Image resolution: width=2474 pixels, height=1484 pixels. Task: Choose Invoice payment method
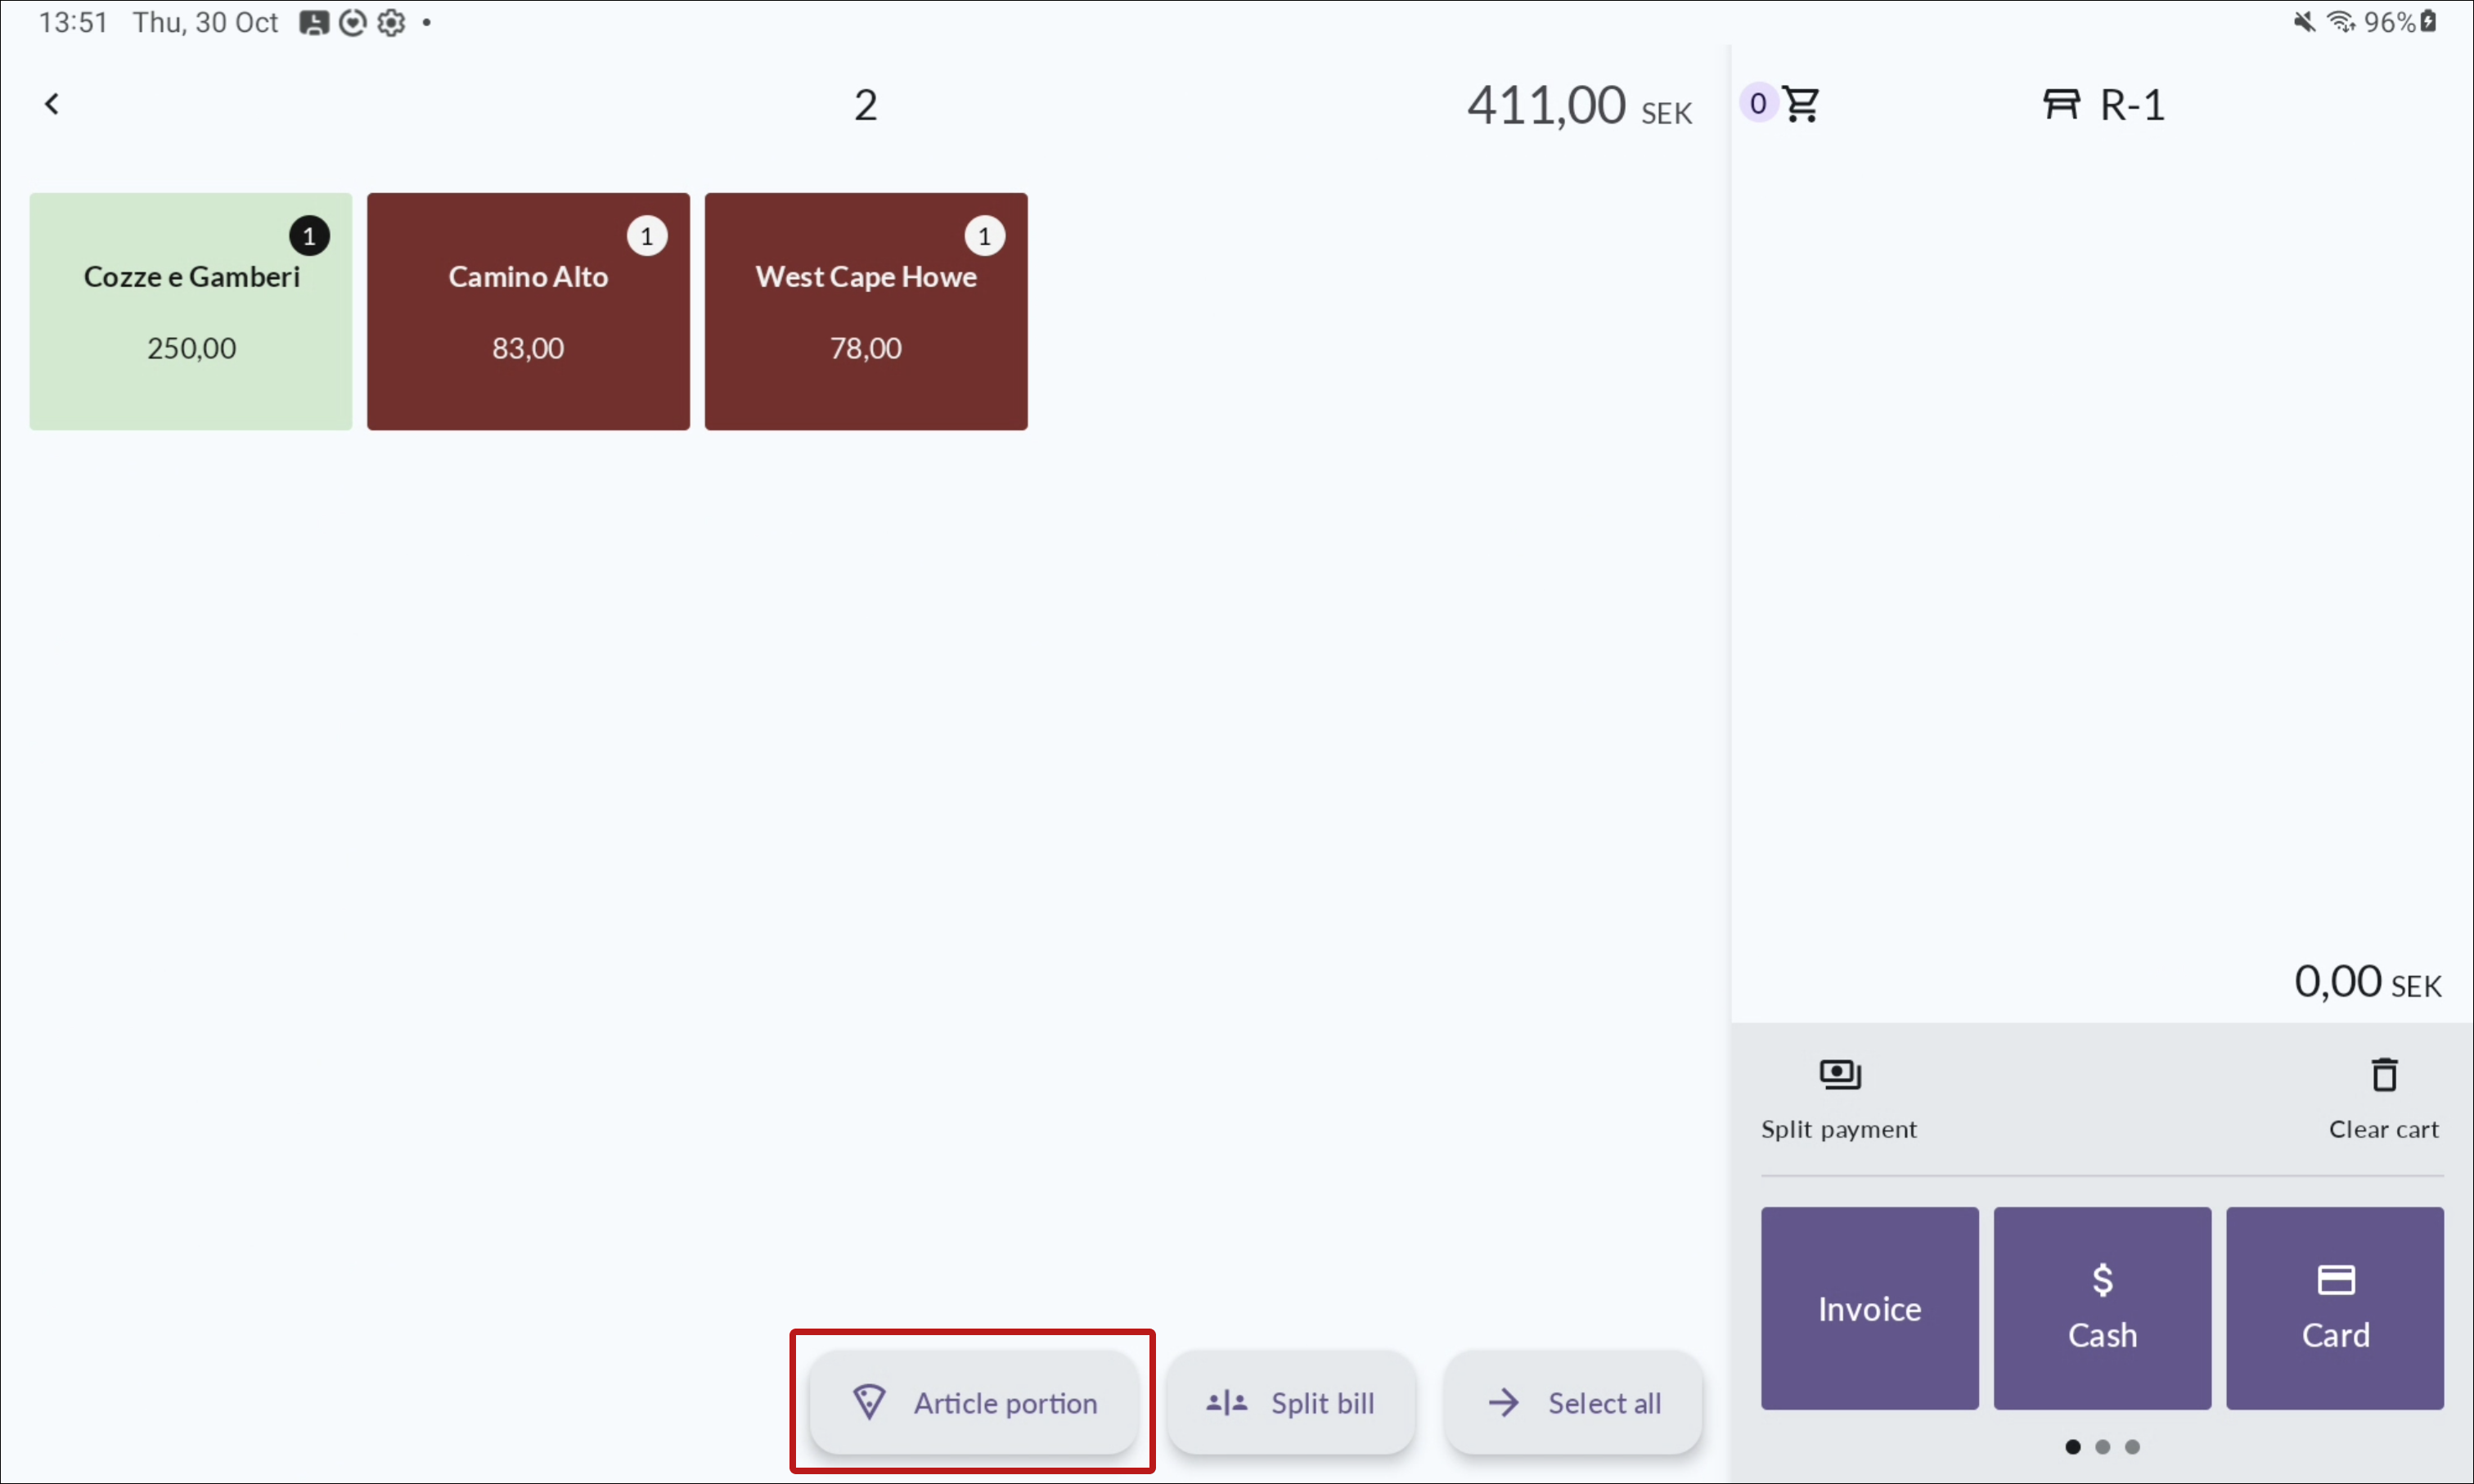pyautogui.click(x=1869, y=1308)
